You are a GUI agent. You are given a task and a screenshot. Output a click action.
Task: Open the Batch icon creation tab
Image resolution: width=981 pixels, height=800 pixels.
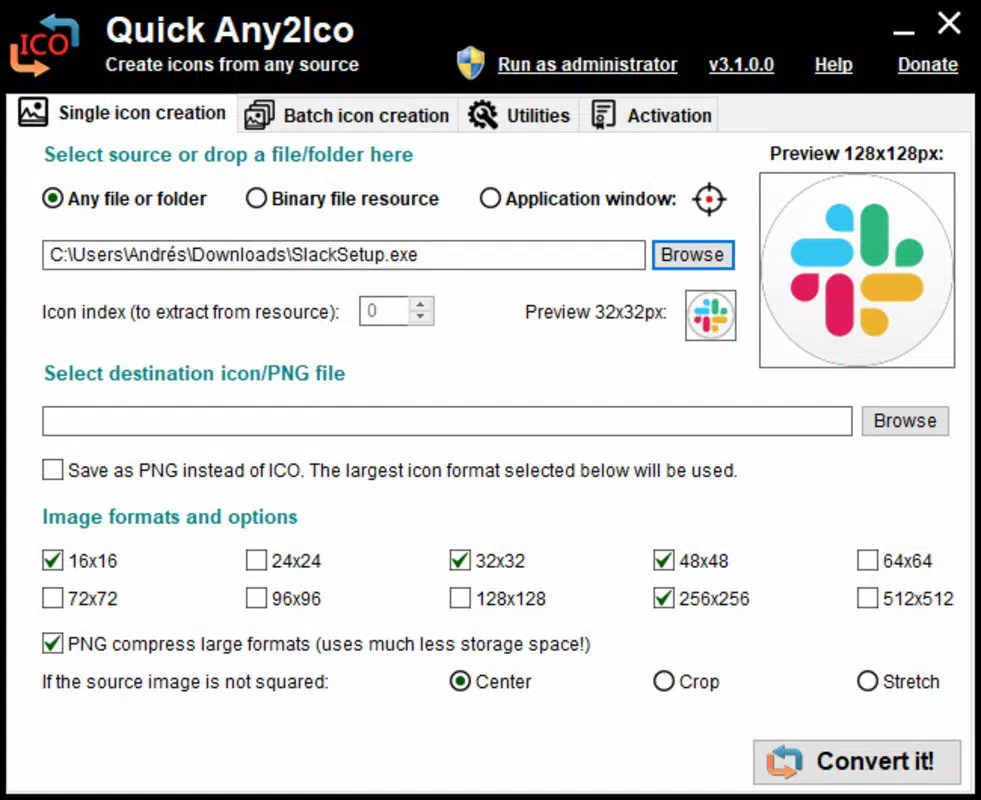click(x=348, y=116)
